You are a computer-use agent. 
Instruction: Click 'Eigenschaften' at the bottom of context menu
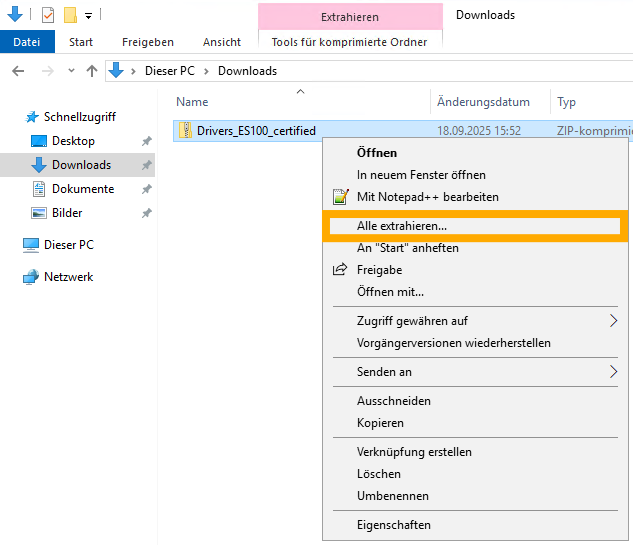tap(393, 525)
